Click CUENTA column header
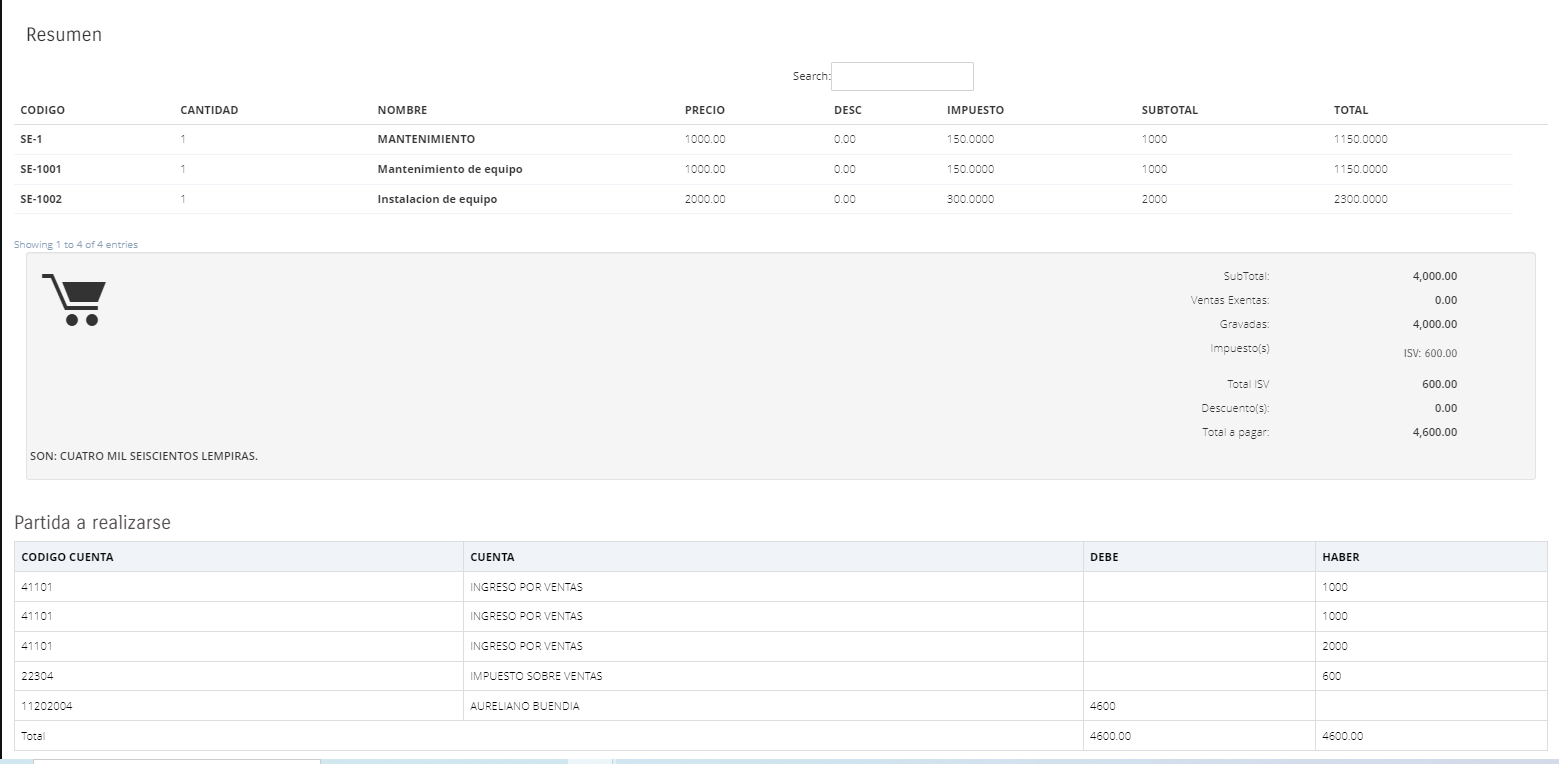Image resolution: width=1559 pixels, height=764 pixels. 492,557
